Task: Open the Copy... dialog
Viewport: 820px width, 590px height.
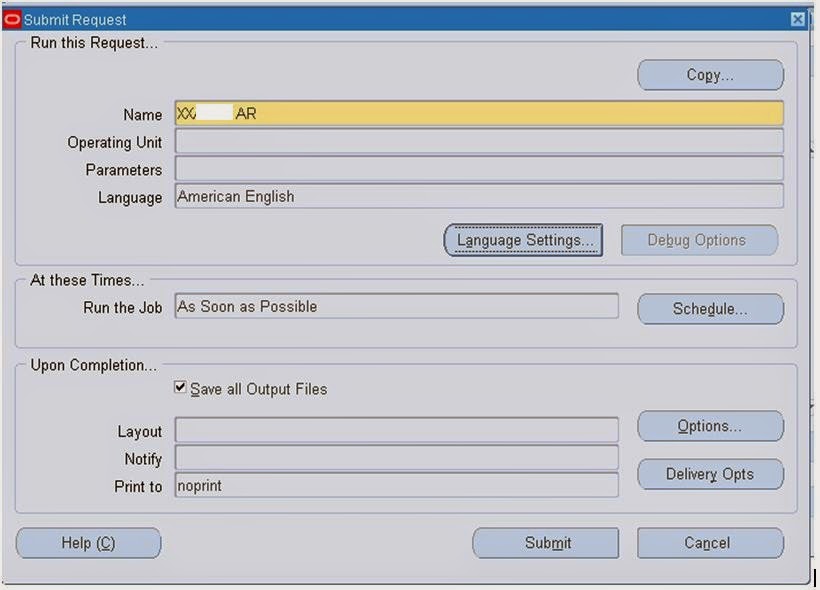Action: pos(710,74)
